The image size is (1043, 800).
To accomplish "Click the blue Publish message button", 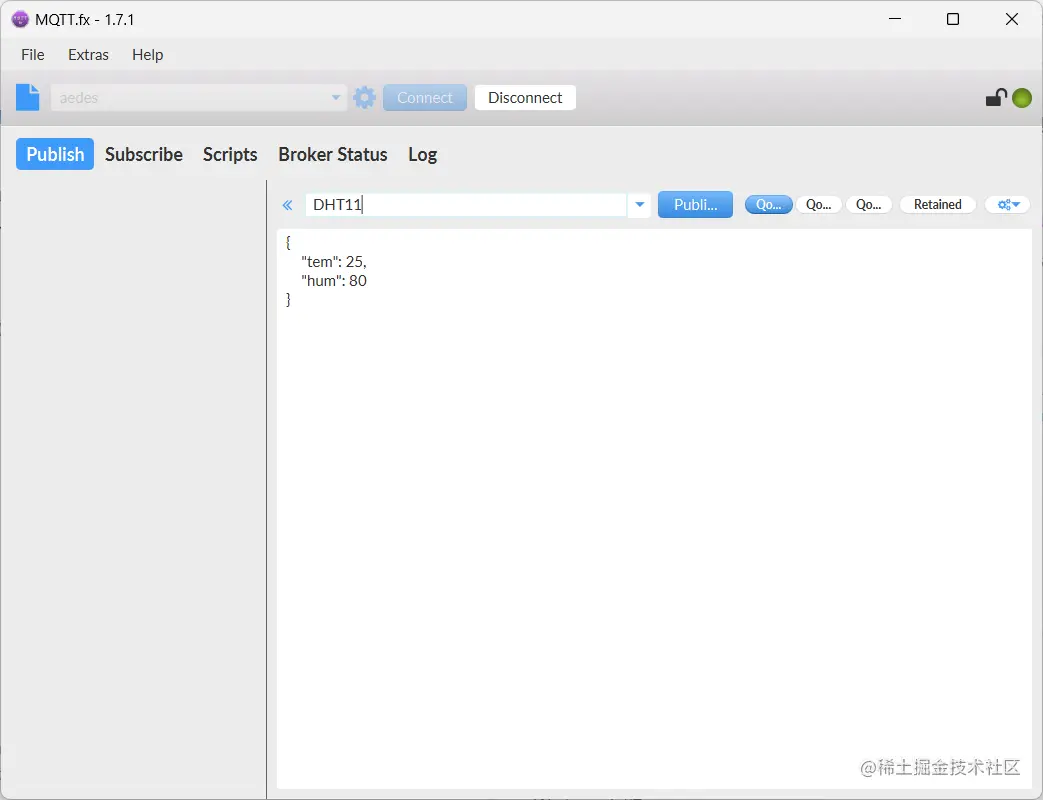I will (695, 205).
